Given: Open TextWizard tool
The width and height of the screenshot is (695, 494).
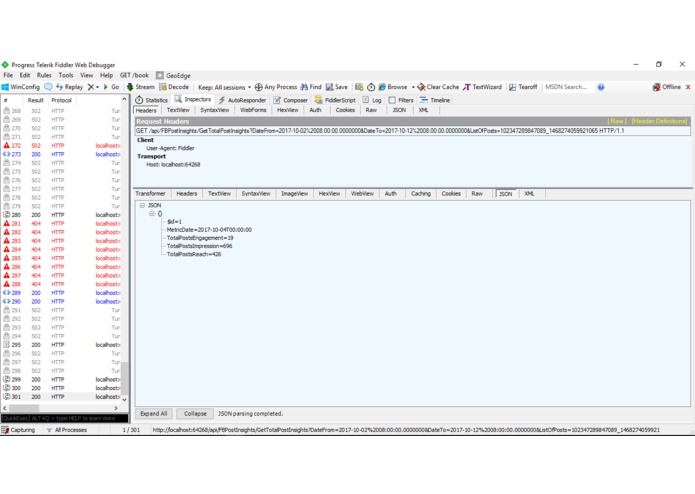Looking at the screenshot, I should tap(482, 87).
